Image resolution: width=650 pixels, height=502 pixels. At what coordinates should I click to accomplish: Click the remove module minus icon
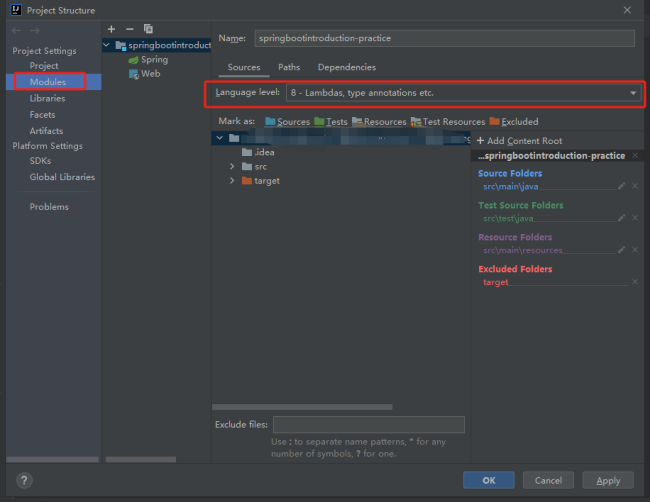tap(129, 29)
